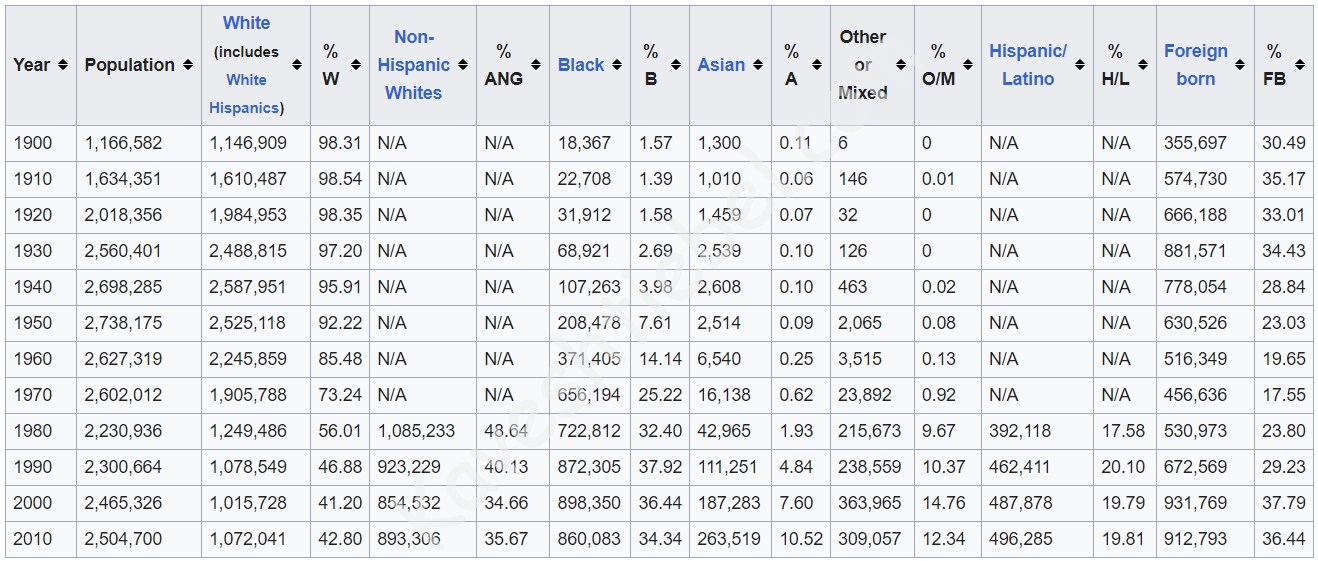Click sort arrows beside Population header

pos(186,65)
